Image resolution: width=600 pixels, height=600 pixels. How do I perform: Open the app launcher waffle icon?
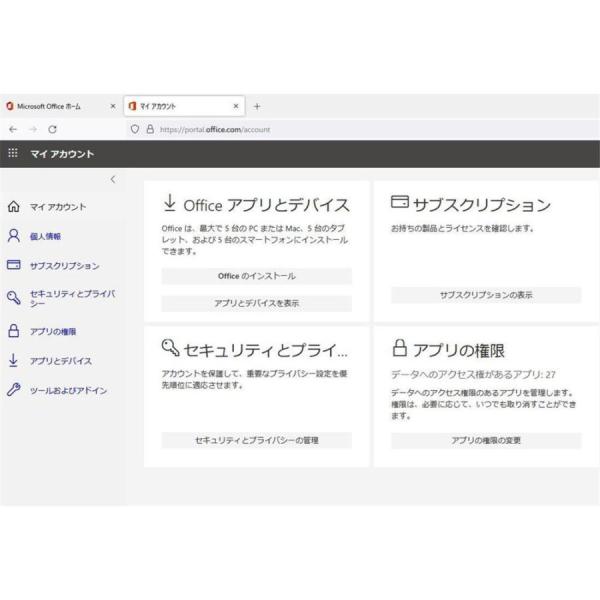pyautogui.click(x=13, y=153)
